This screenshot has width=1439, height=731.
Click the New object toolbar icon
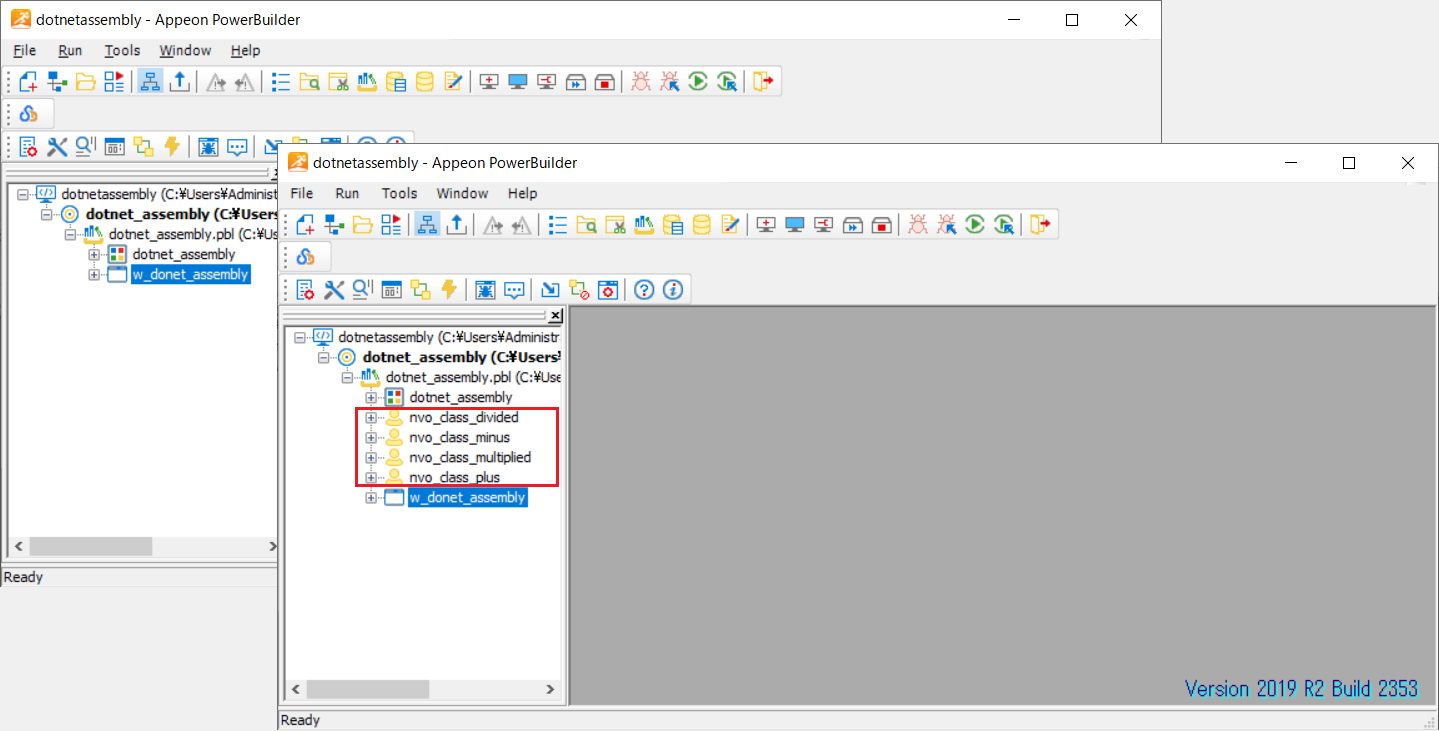click(304, 224)
